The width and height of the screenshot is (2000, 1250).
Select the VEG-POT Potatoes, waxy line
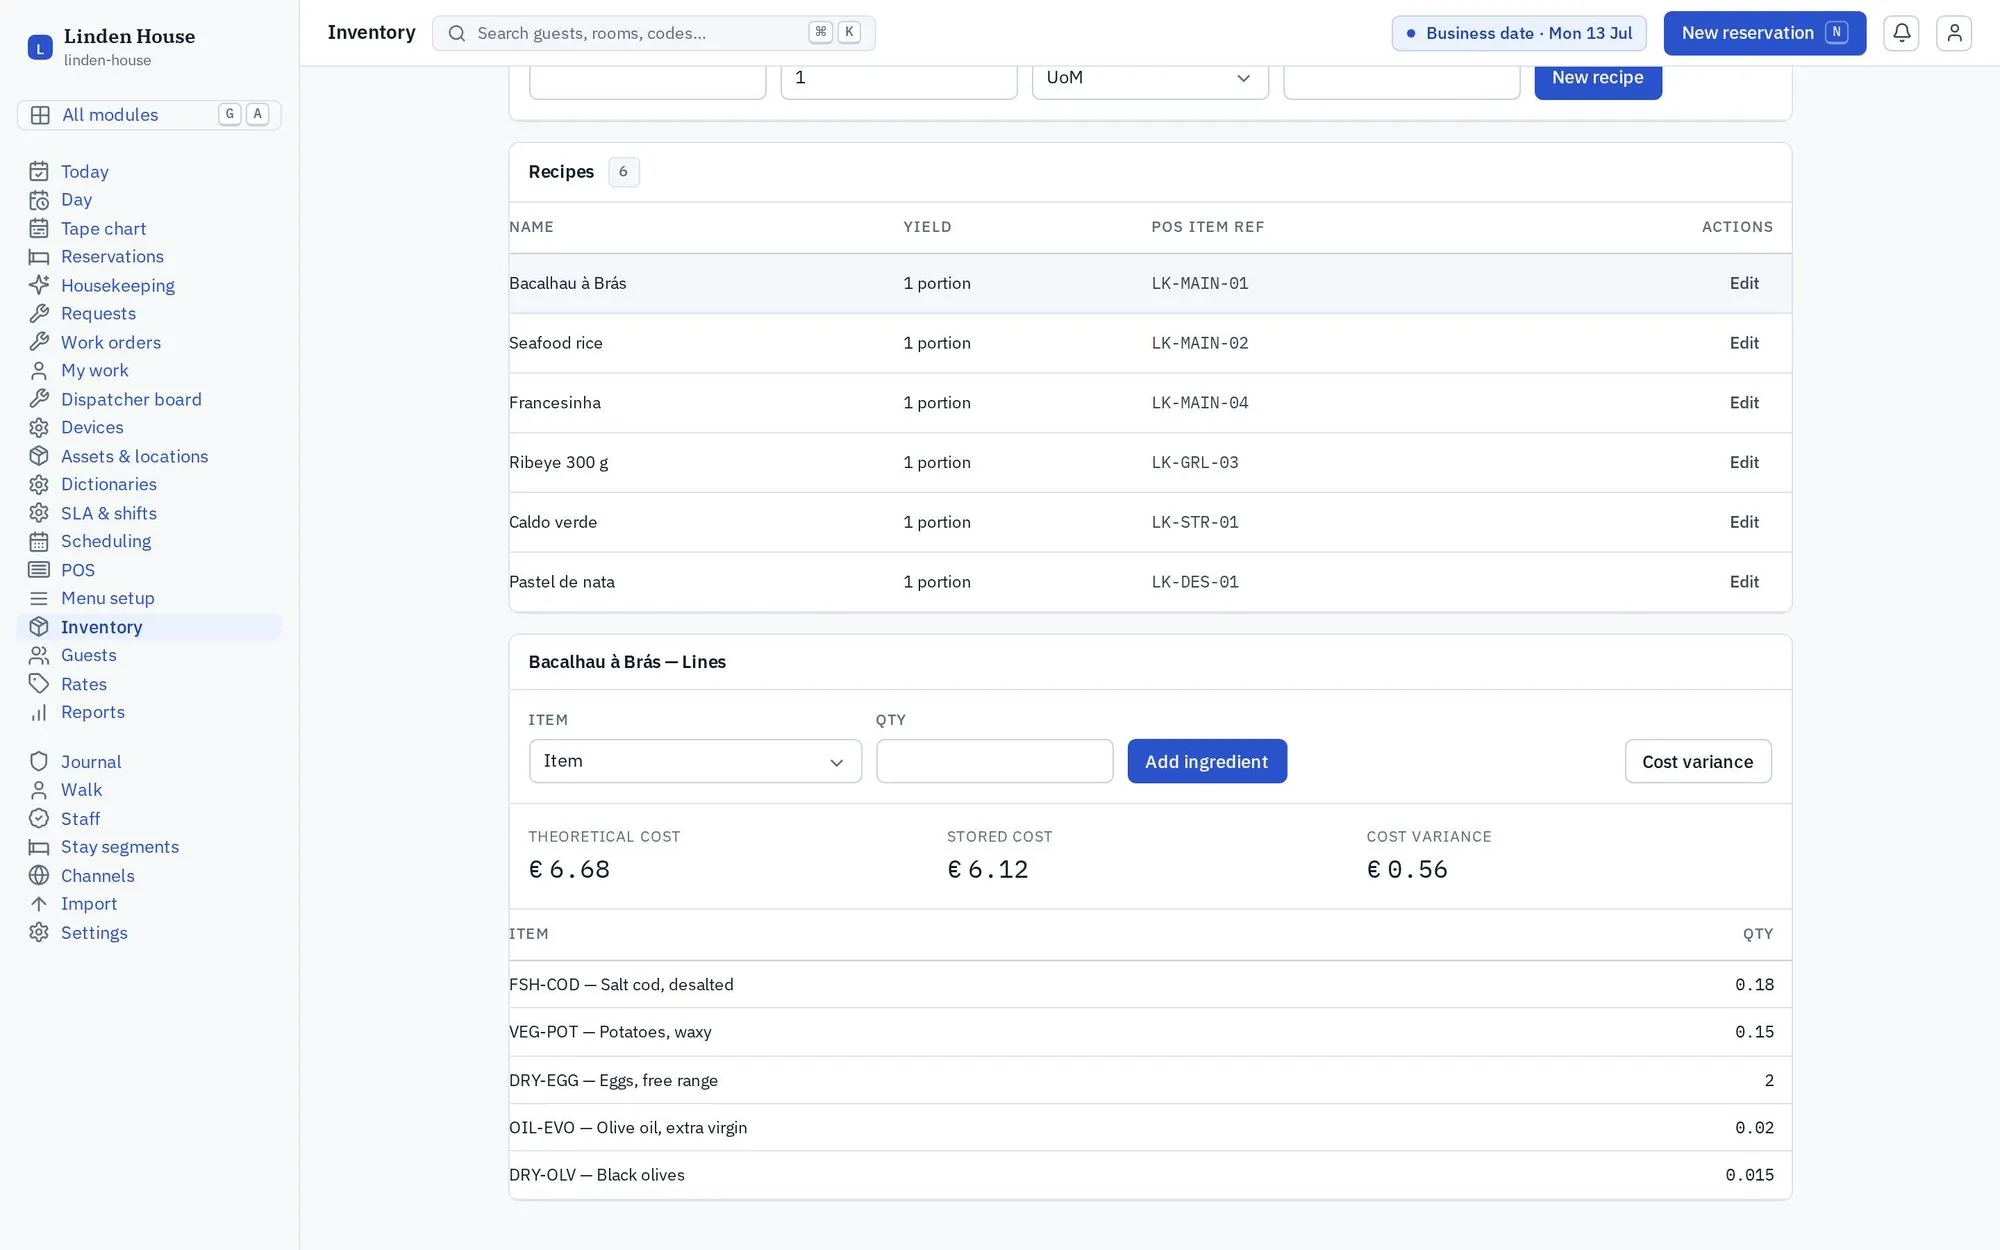coord(1150,1032)
